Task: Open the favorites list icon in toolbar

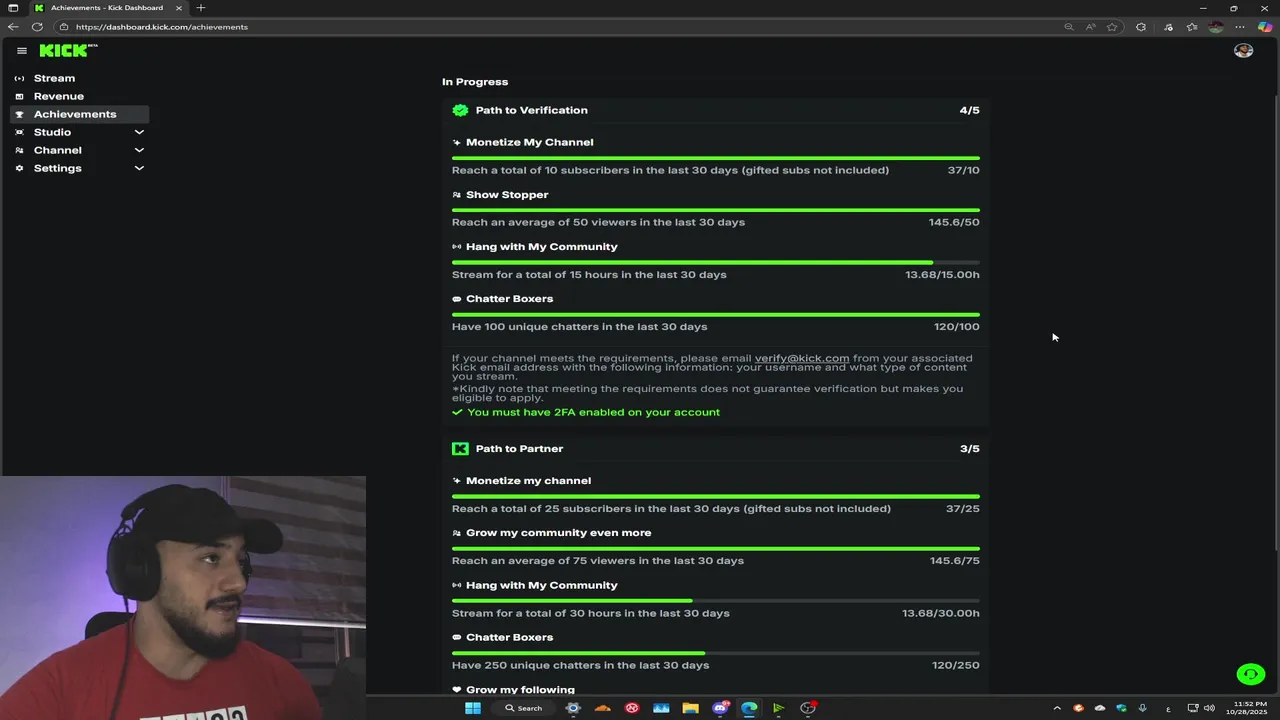Action: [x=1192, y=27]
